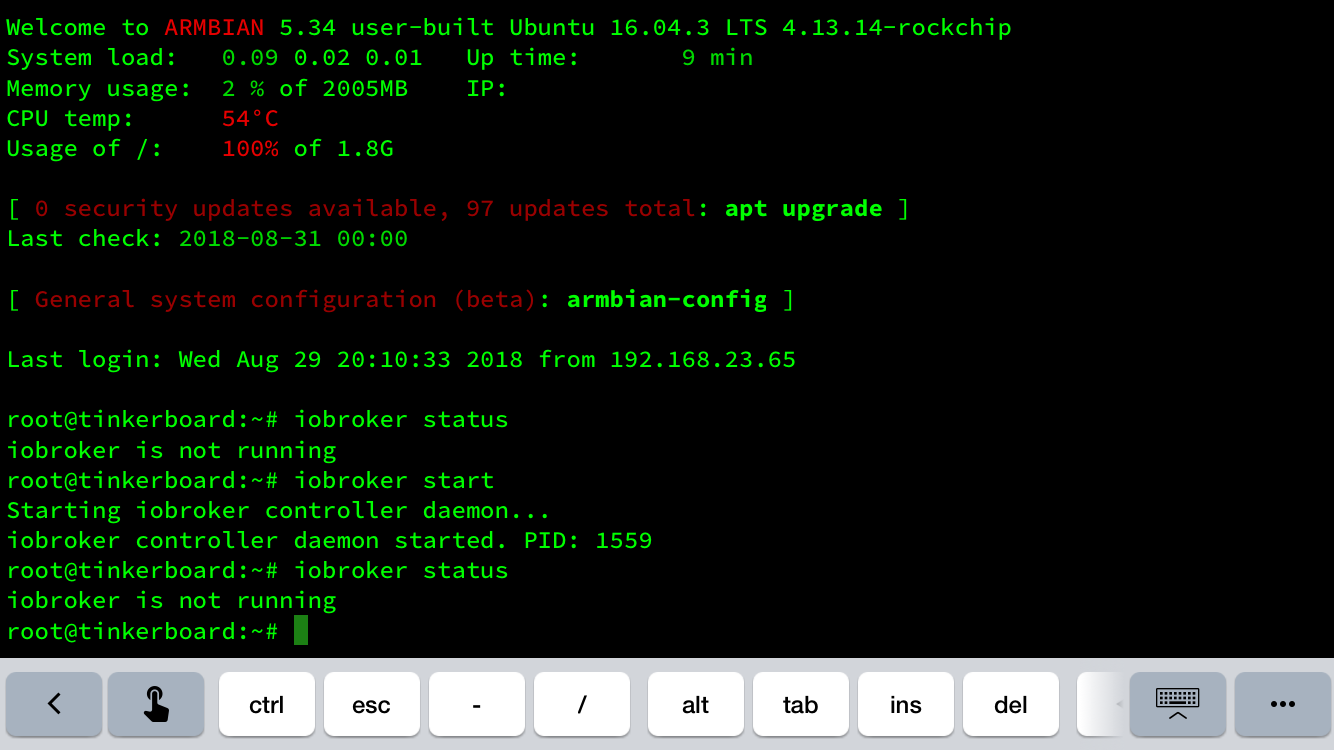Click the red ARMBIAN text in welcome line
The width and height of the screenshot is (1334, 750).
tap(214, 28)
